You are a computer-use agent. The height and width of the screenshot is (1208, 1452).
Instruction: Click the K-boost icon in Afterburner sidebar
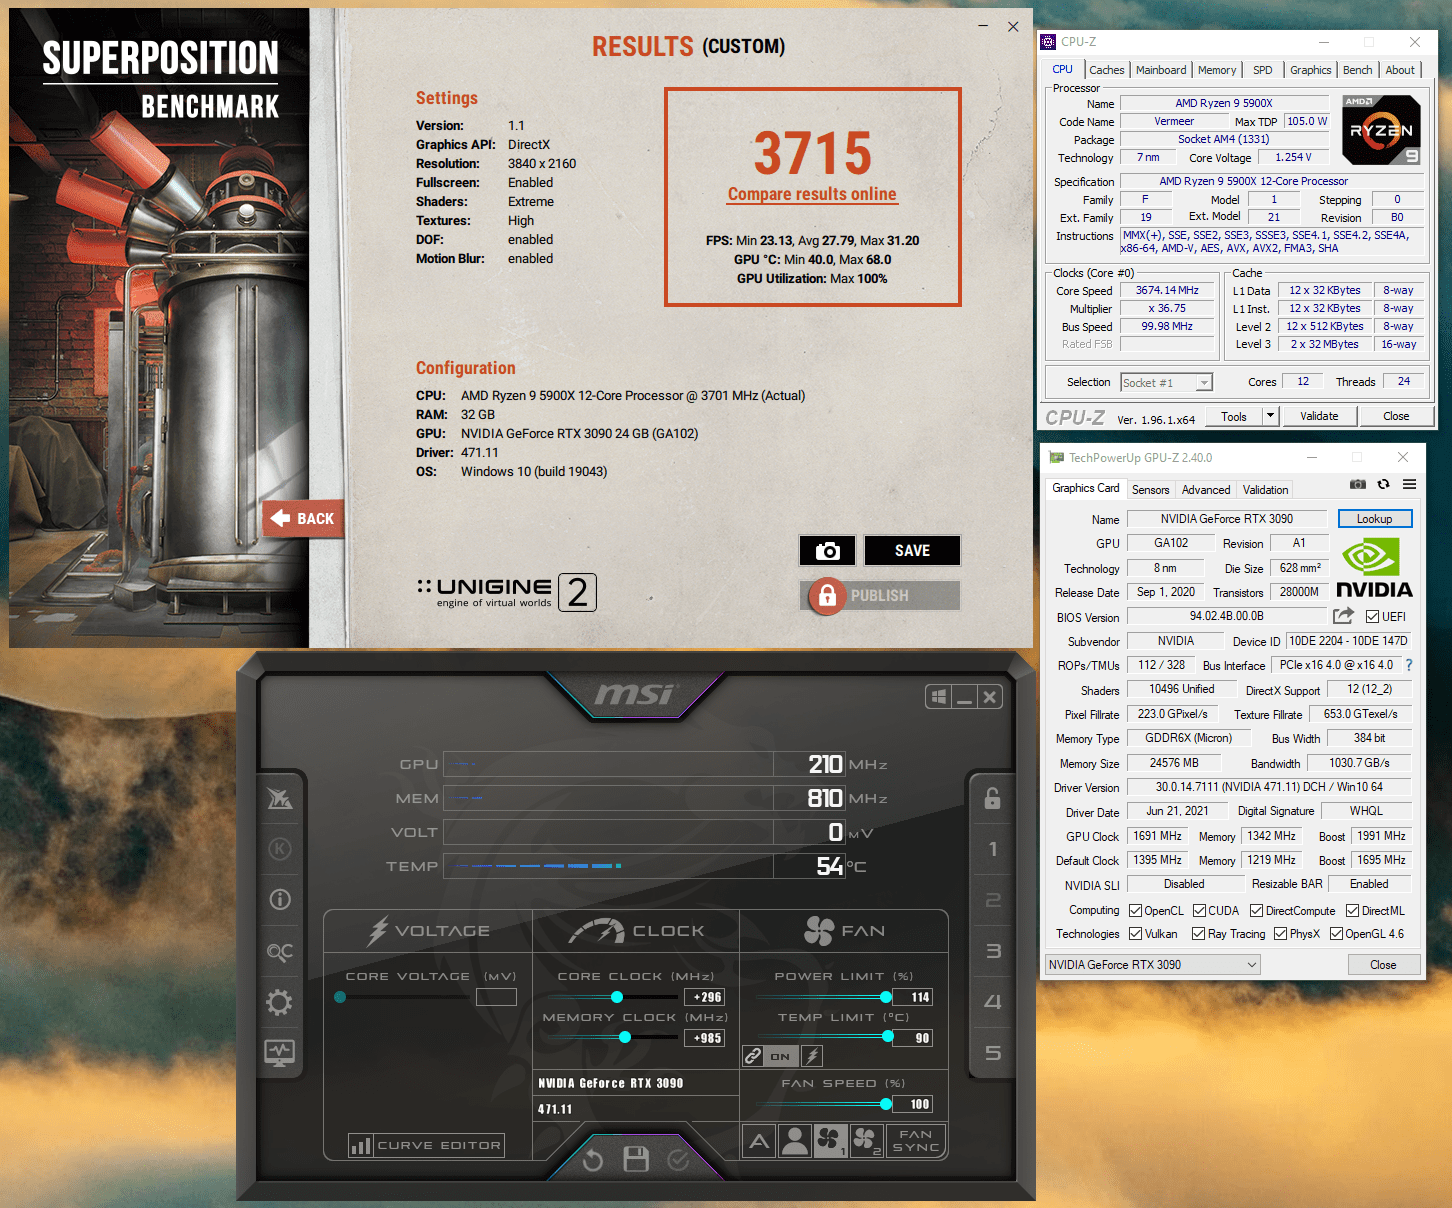(x=279, y=849)
